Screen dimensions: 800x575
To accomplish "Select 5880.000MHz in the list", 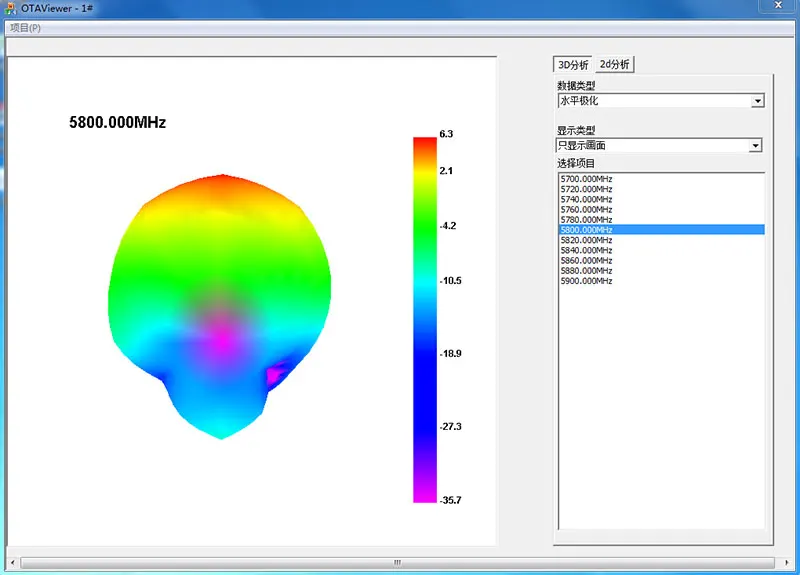I will point(661,271).
